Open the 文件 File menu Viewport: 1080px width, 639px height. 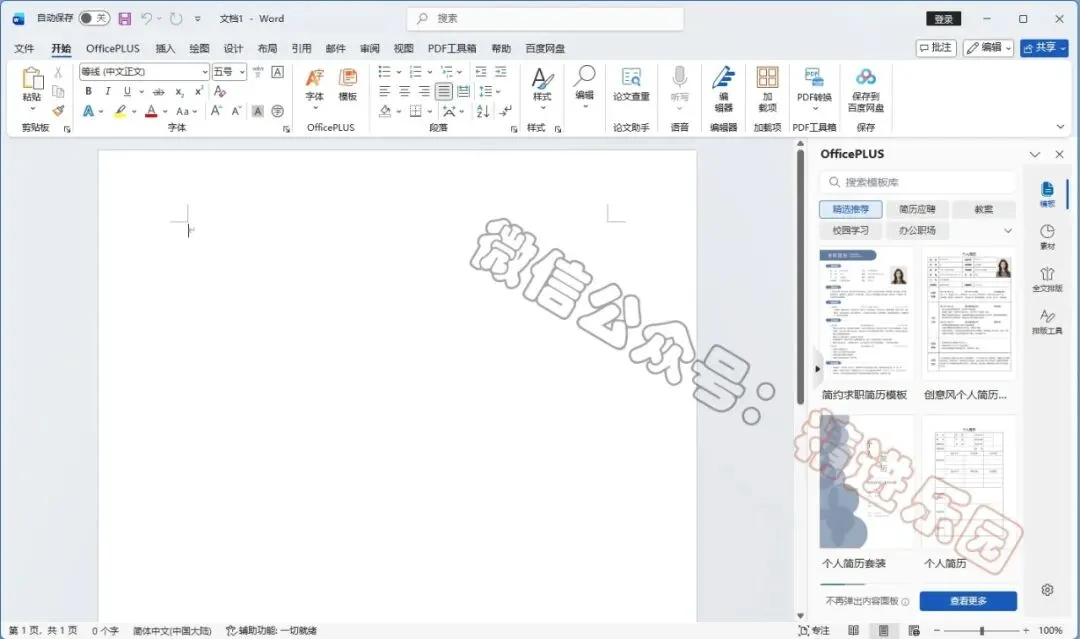[24, 48]
